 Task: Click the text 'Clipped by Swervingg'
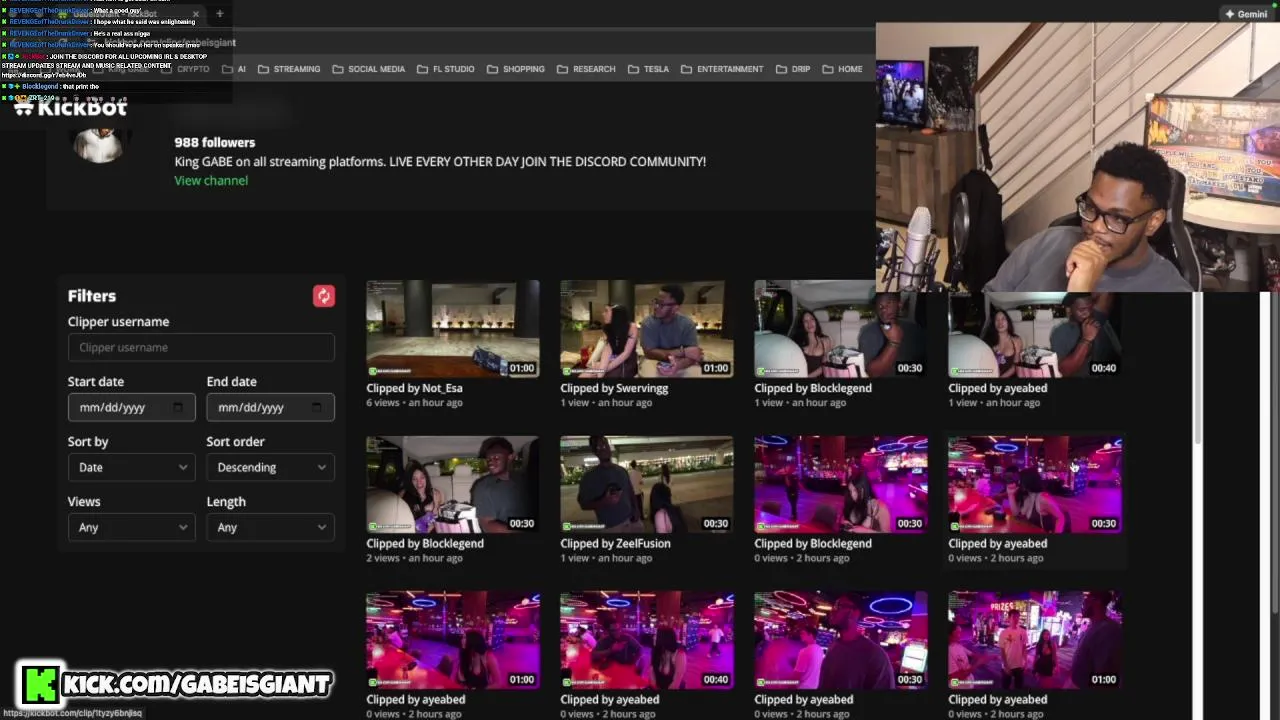[614, 388]
